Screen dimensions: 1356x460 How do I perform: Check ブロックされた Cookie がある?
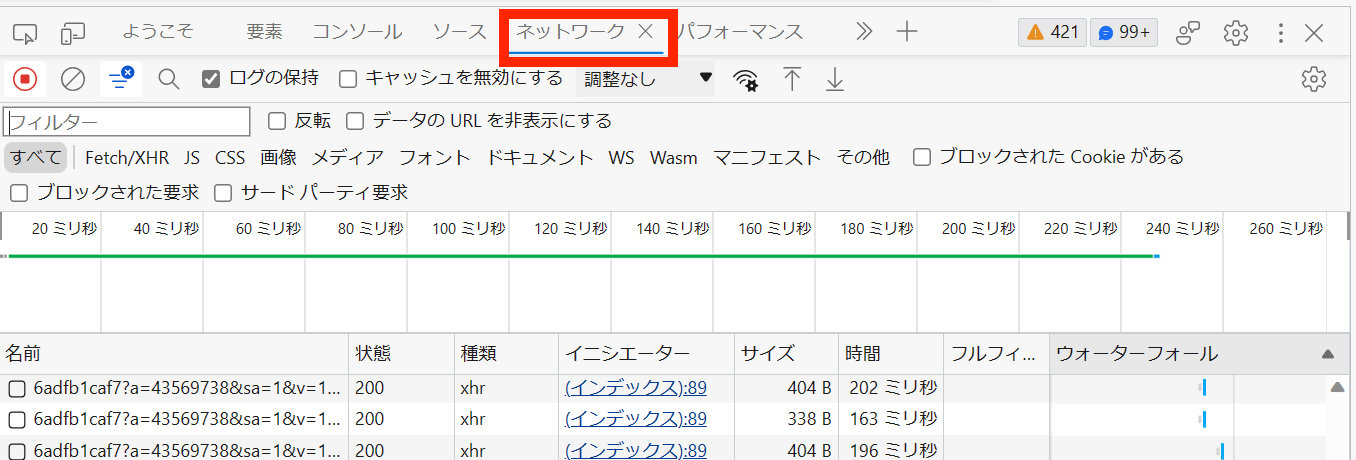[922, 157]
